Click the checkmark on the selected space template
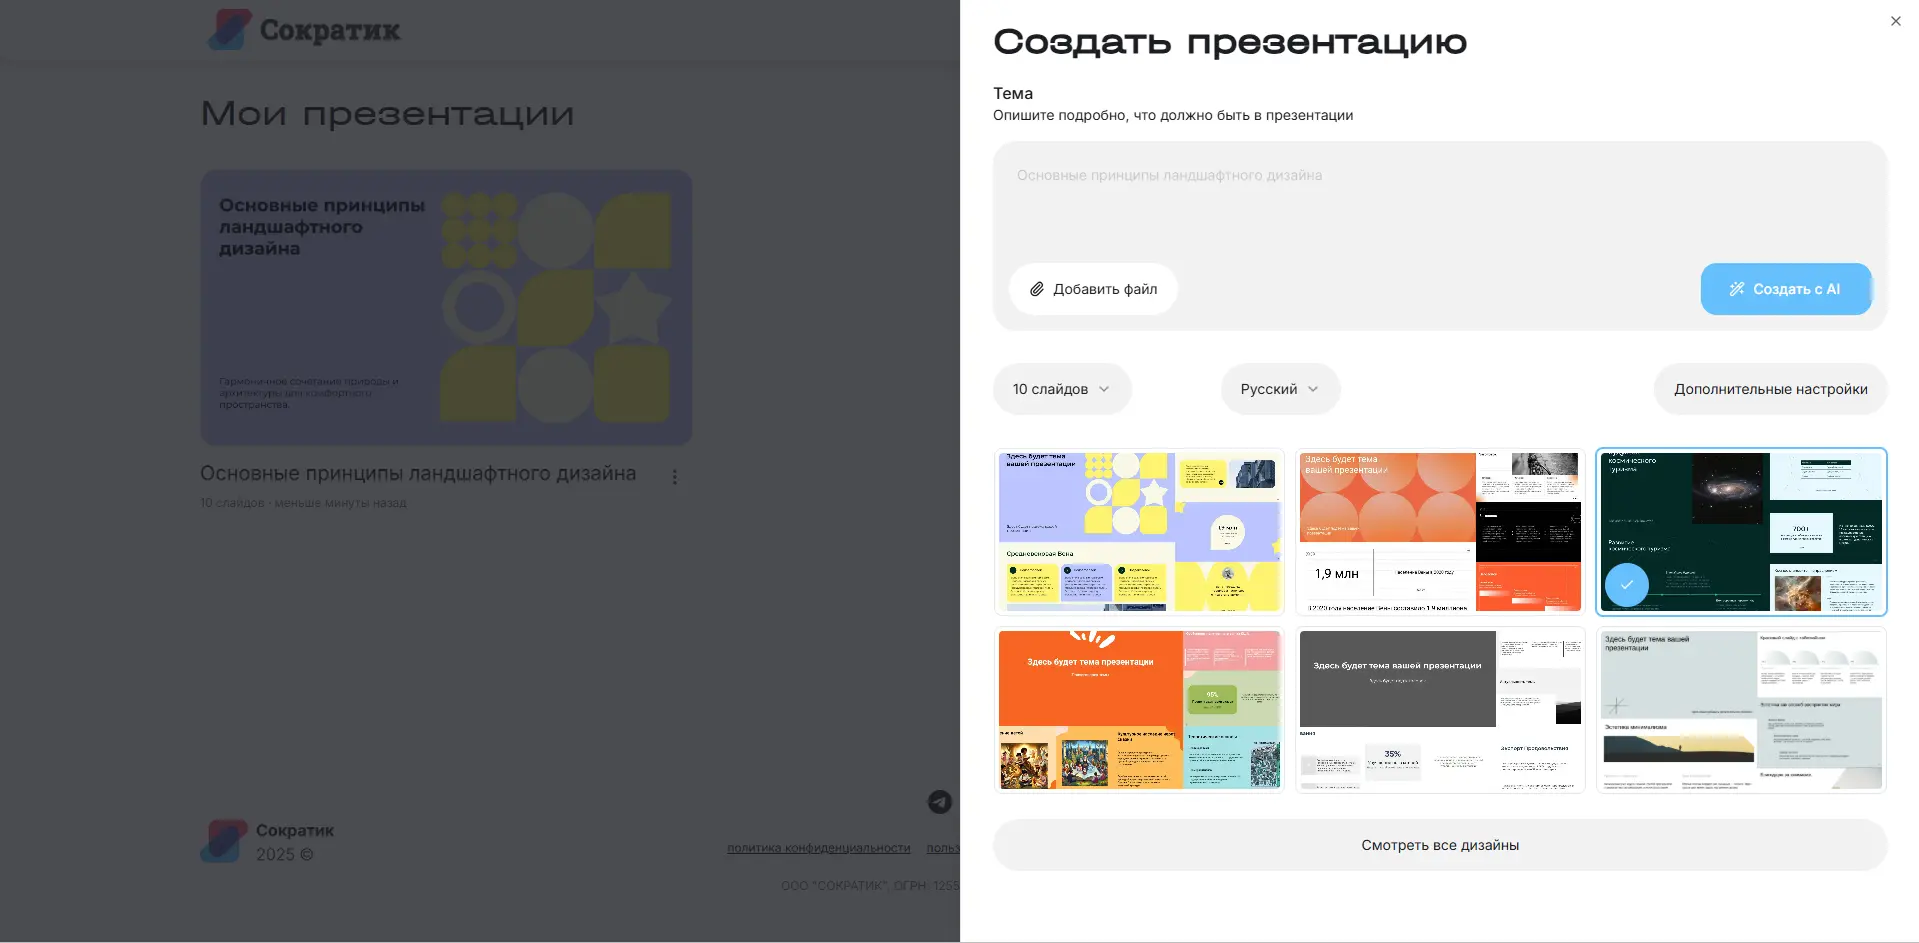The height and width of the screenshot is (943, 1919). 1627,585
